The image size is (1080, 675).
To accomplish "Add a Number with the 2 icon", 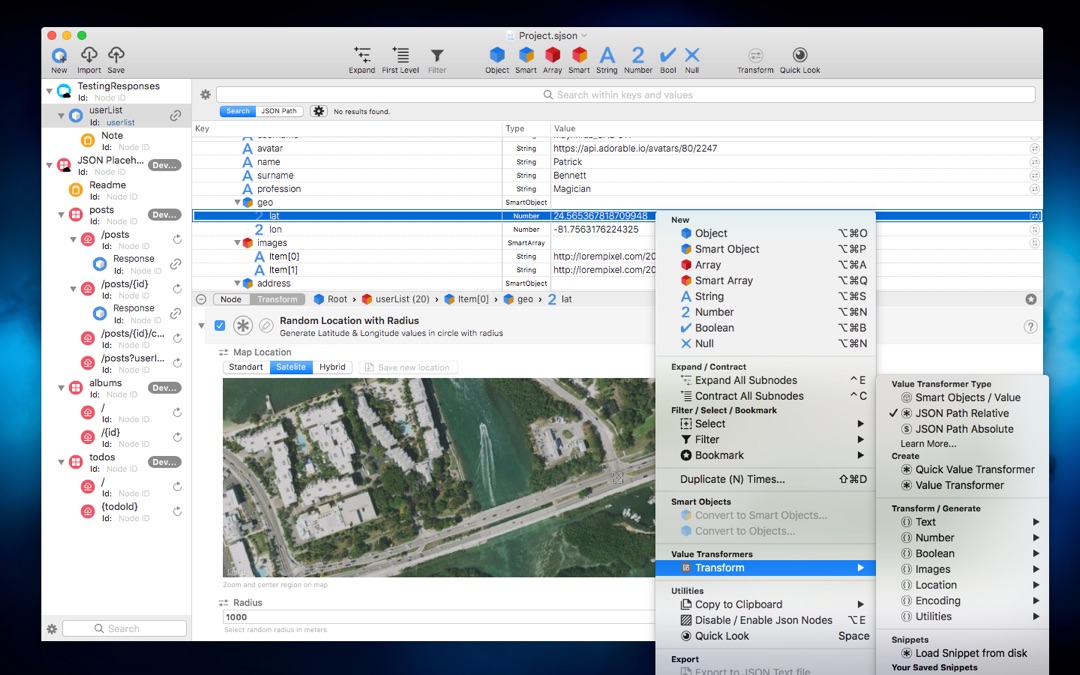I will [x=638, y=54].
